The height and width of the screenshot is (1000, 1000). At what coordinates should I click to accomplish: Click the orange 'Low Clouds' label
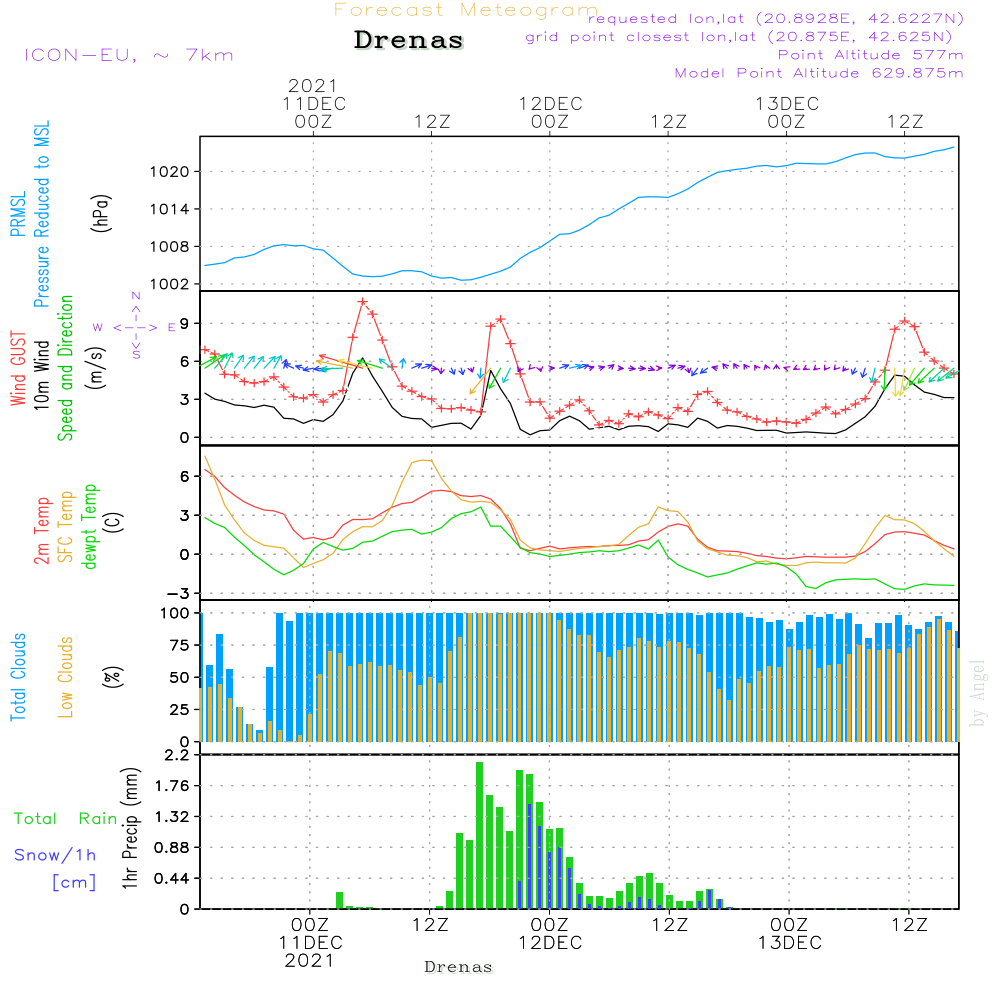(x=66, y=677)
